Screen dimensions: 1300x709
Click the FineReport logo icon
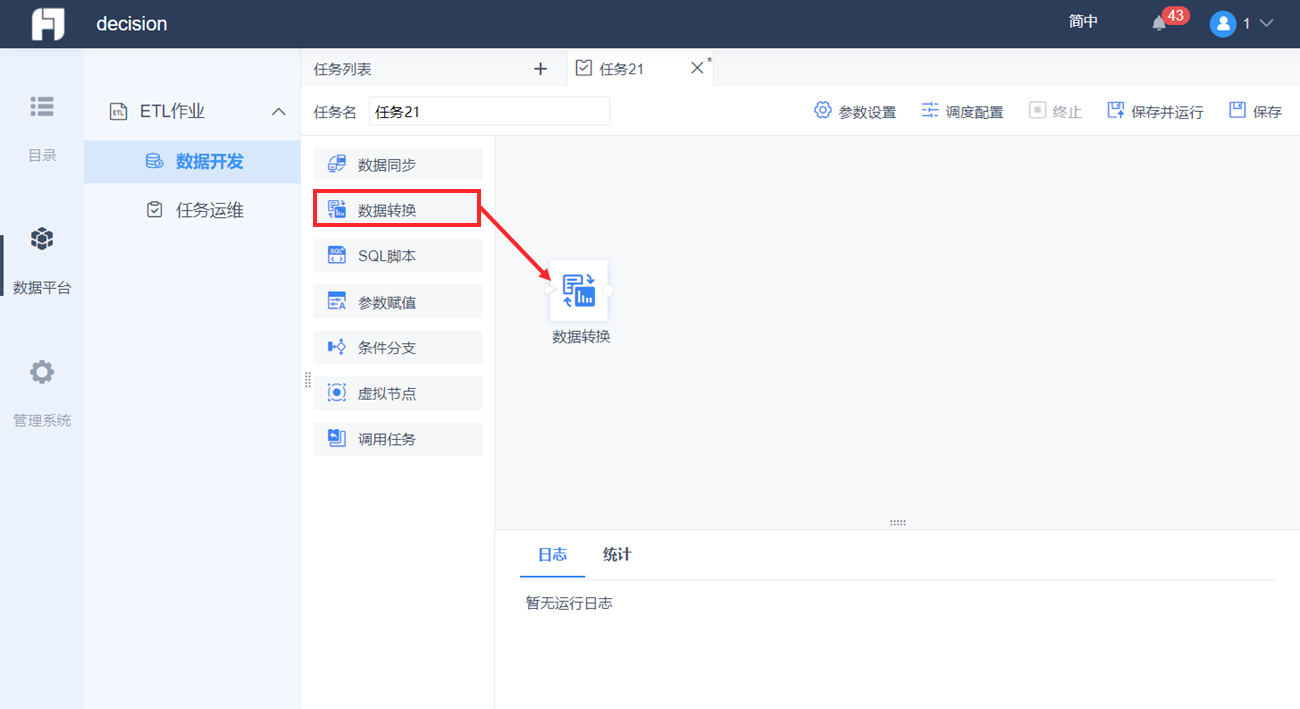click(48, 24)
